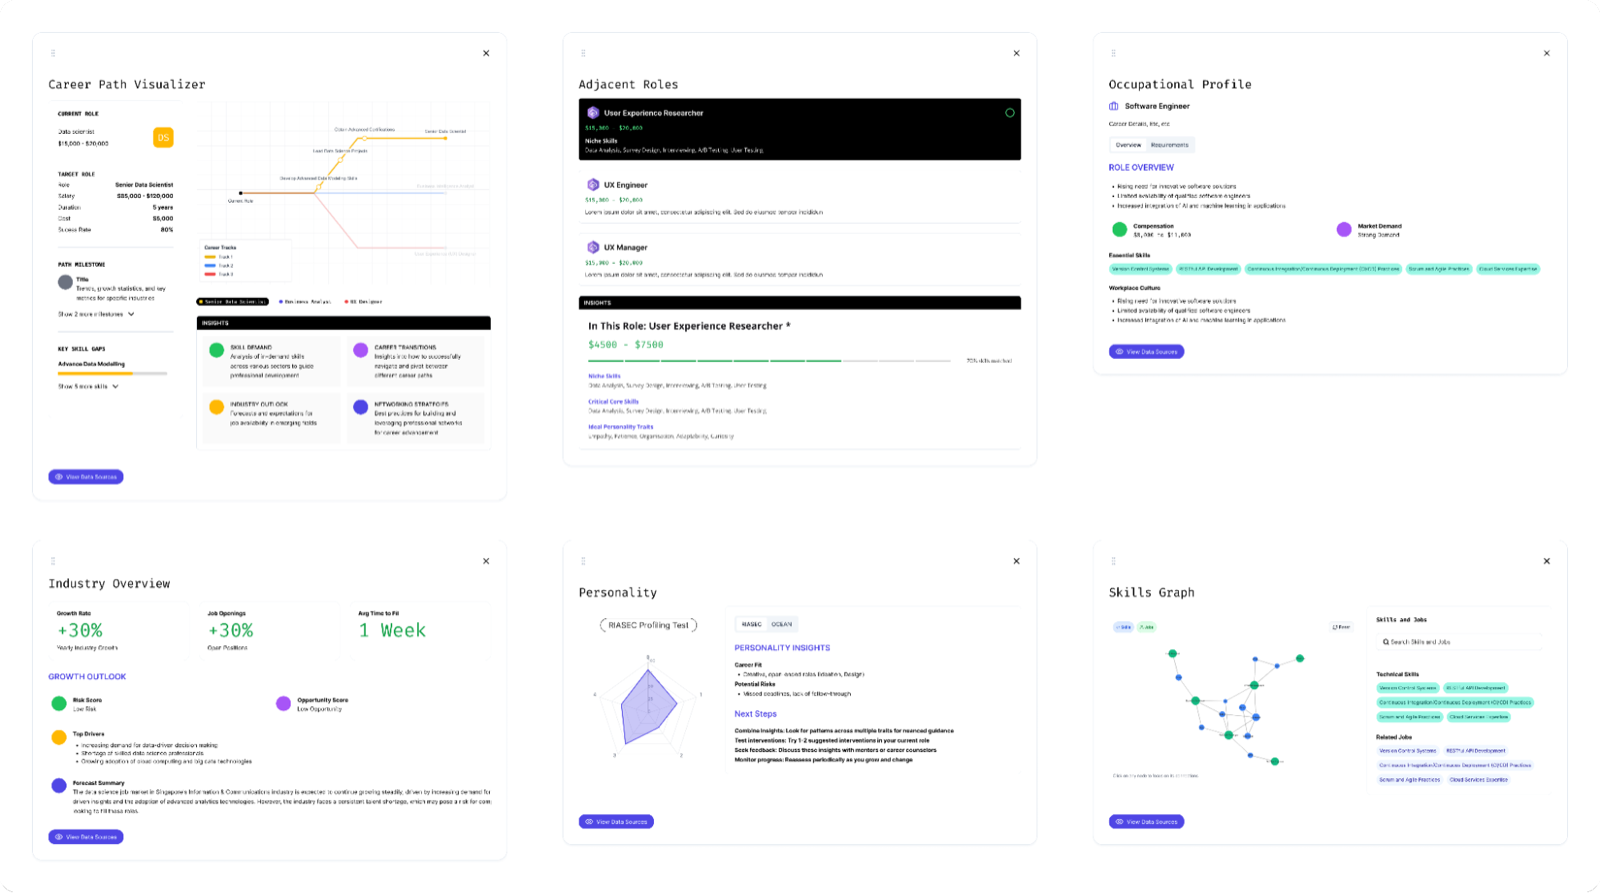Click View Data Sources in Skills Graph
The width and height of the screenshot is (1600, 893).
point(1146,822)
